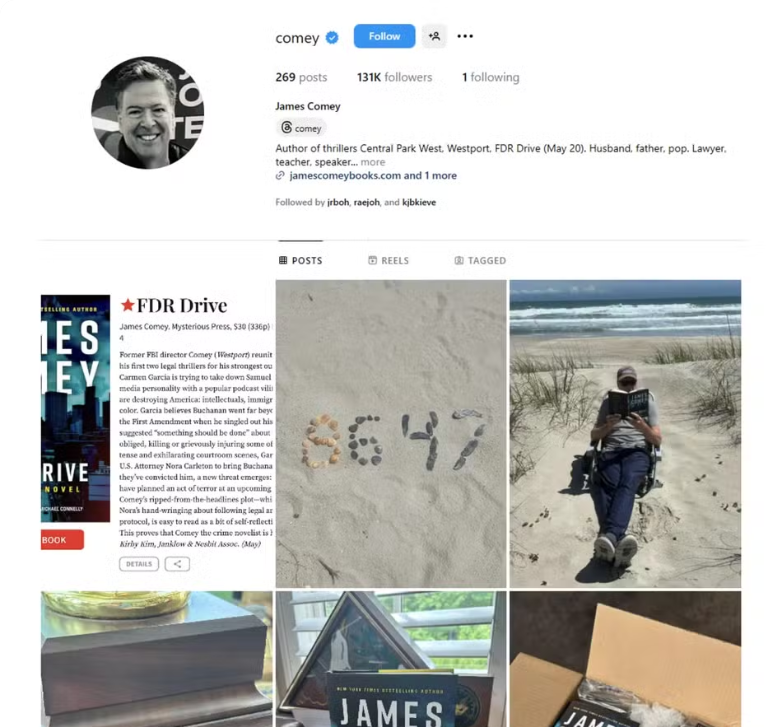771x727 pixels.
Task: Switch to the POSTS tab
Action: tap(300, 260)
